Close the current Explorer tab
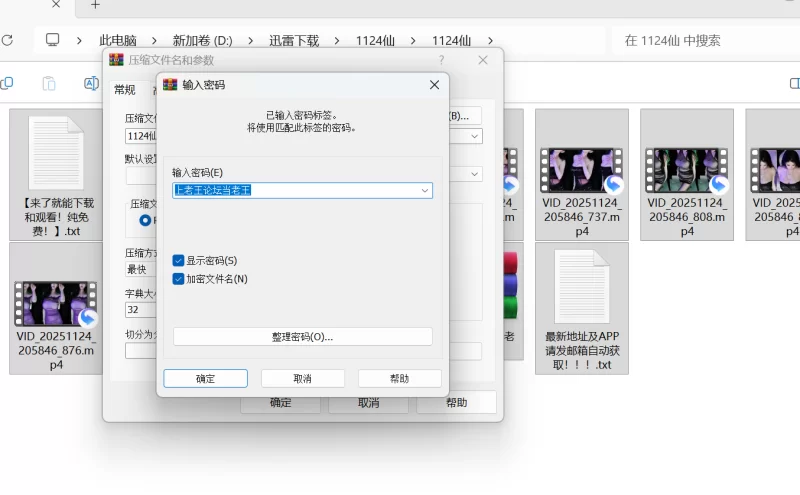This screenshot has height=495, width=800. click(x=56, y=5)
